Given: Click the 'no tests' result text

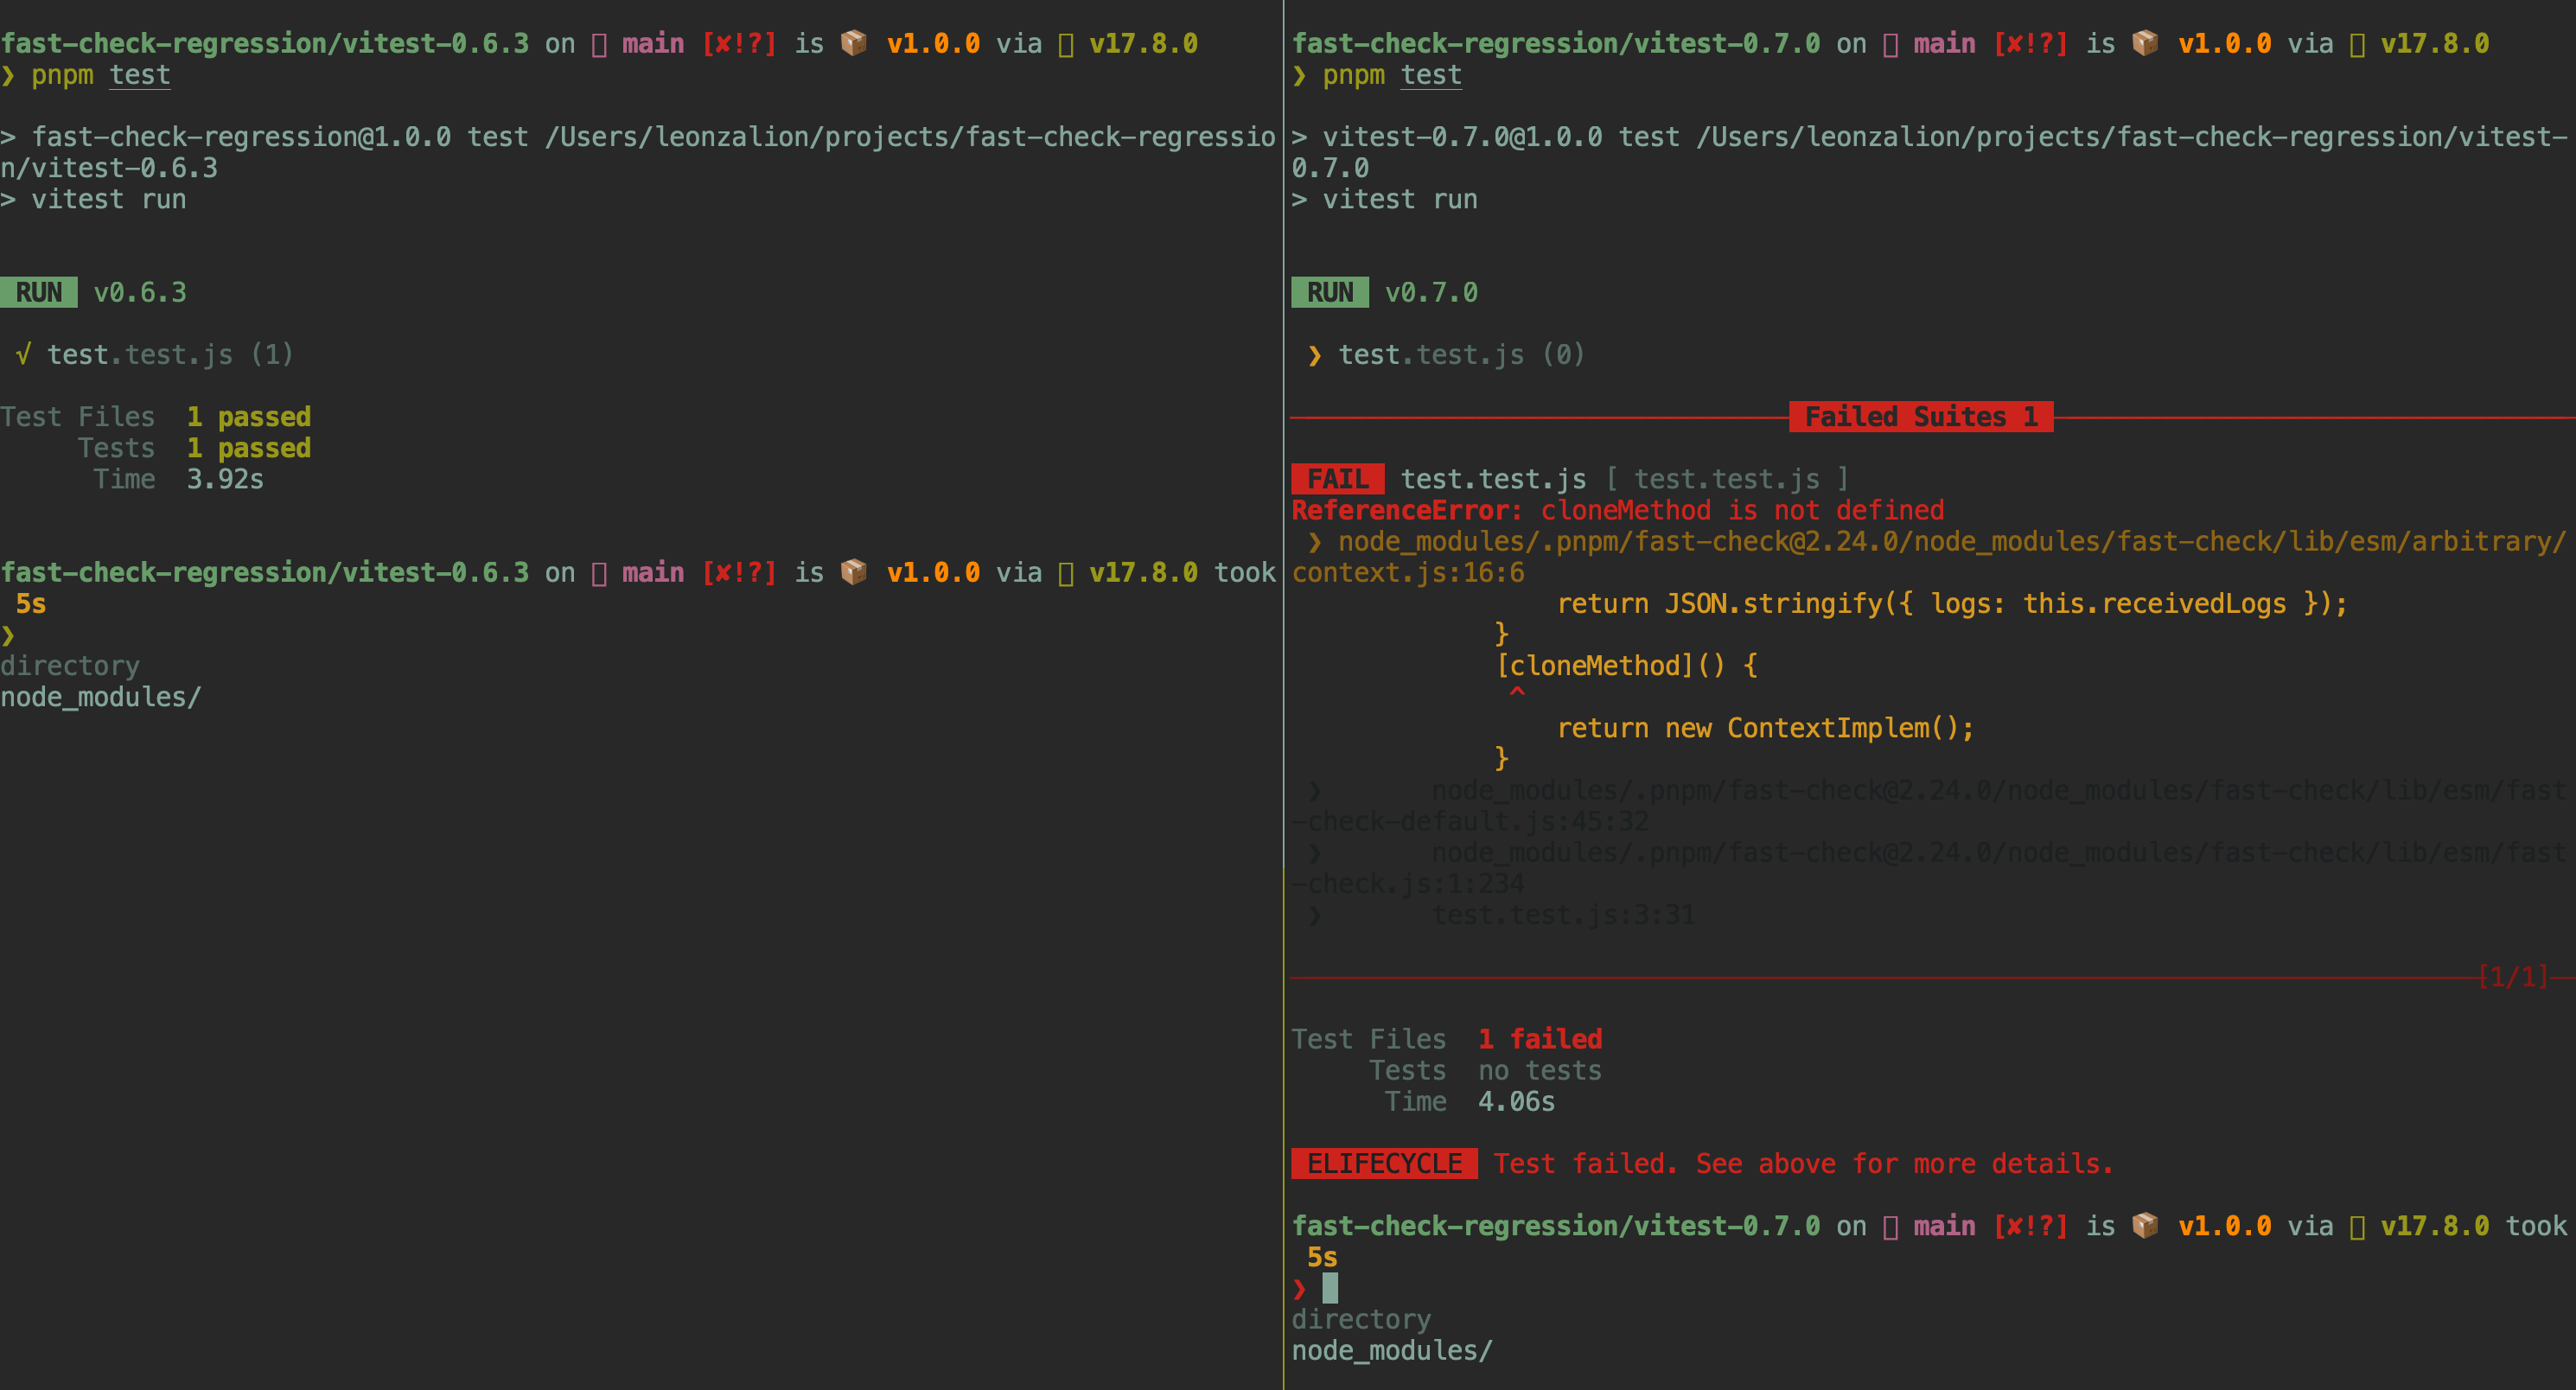Looking at the screenshot, I should 1540,1070.
